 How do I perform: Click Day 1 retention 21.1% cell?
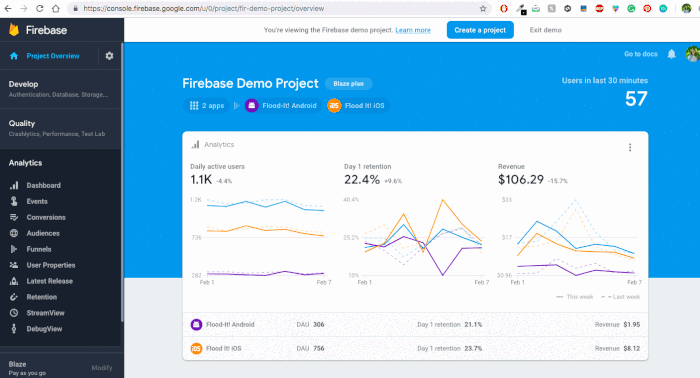450,324
